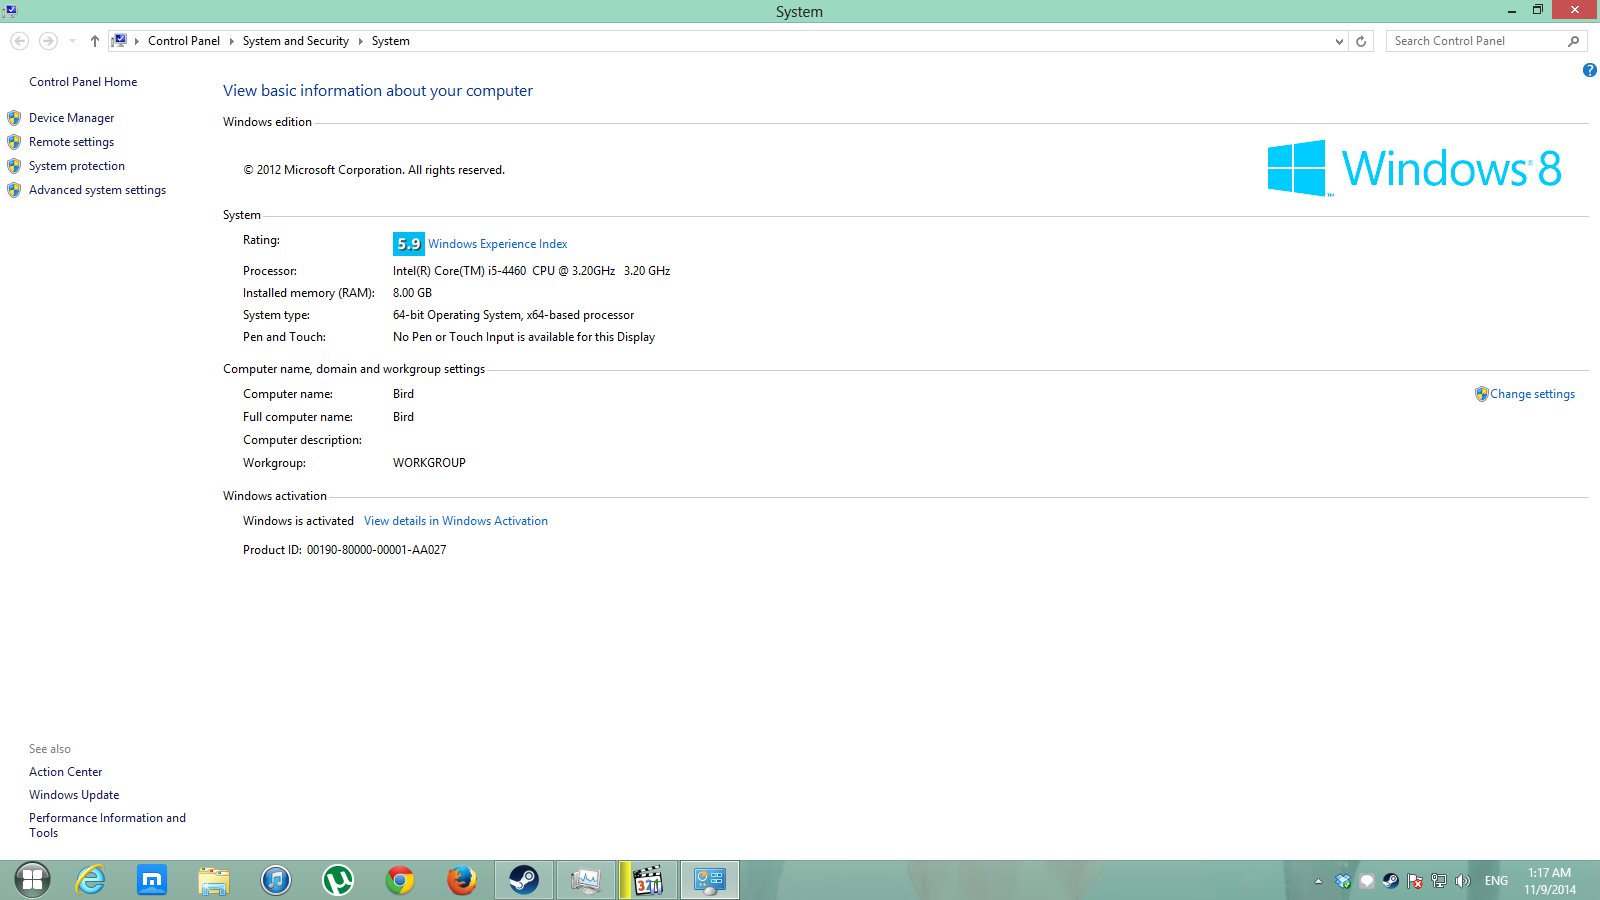Open Windows Update under See also
Screen dimensions: 1600x900
74,795
